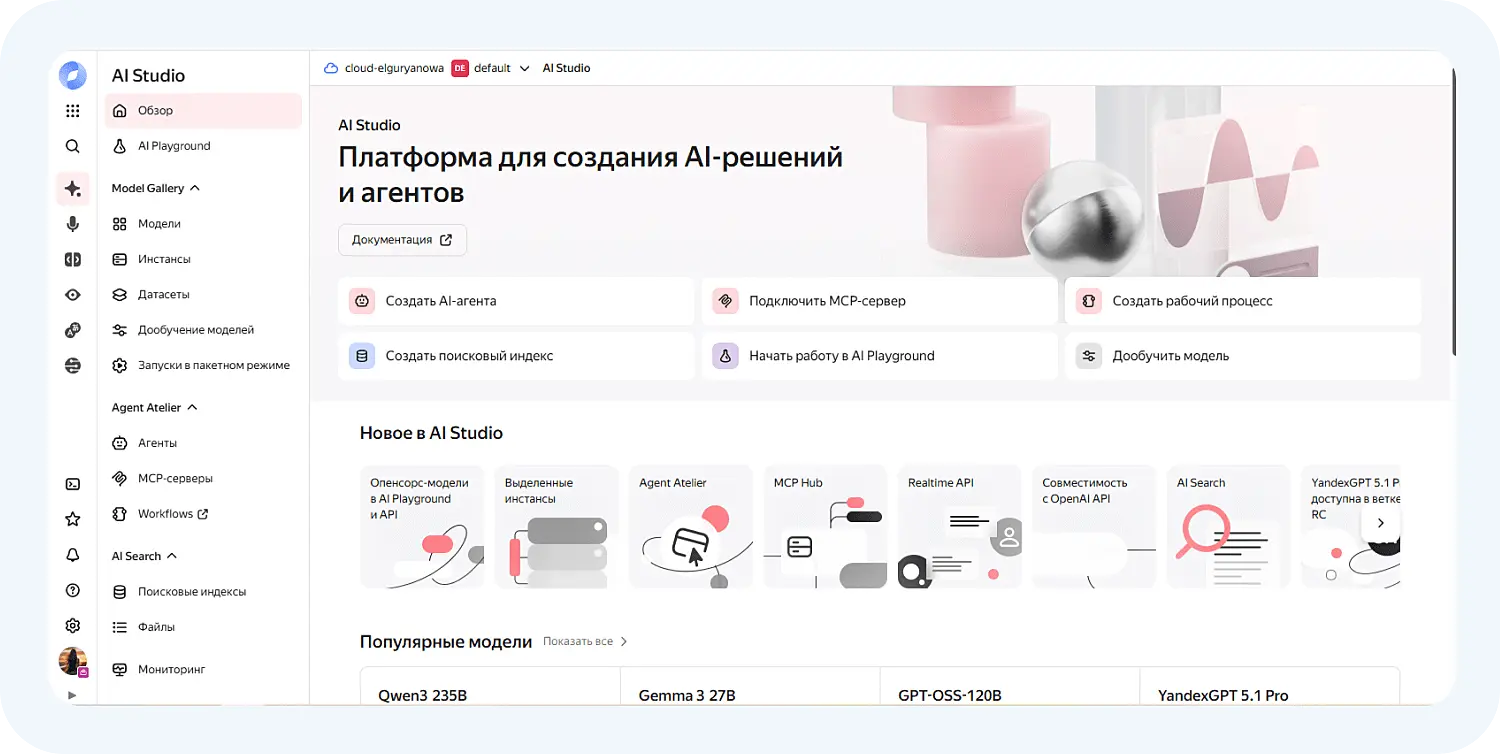Open the Документация button
The height and width of the screenshot is (754, 1500).
(x=402, y=240)
